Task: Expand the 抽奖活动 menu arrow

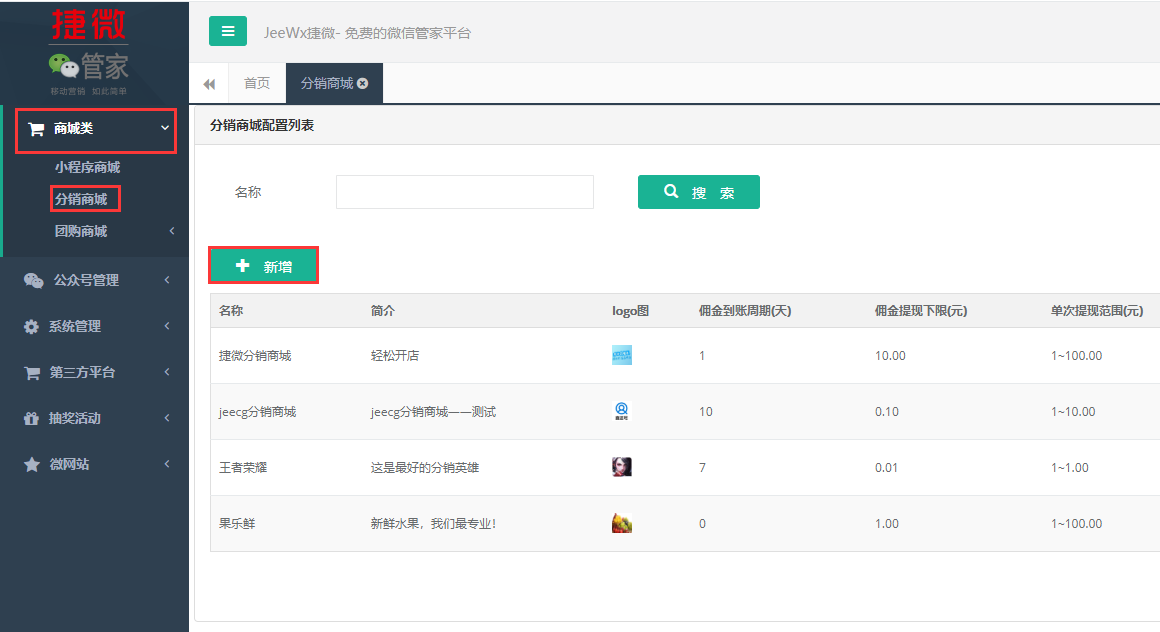Action: 166,417
